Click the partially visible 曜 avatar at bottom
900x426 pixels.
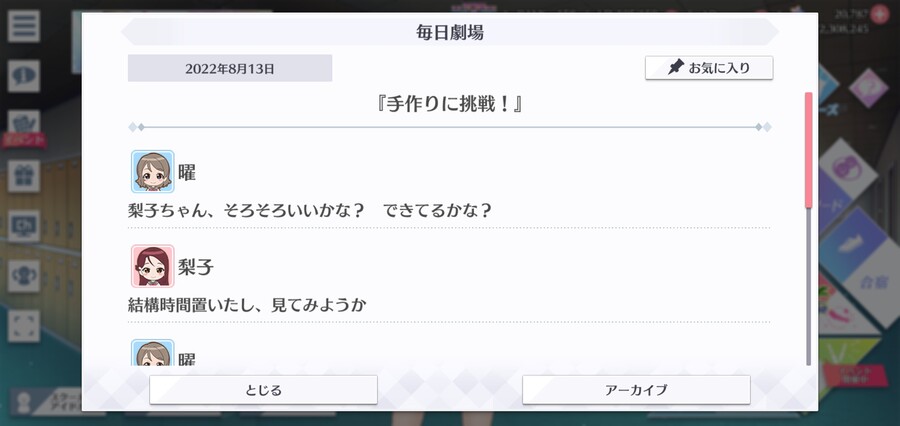click(x=153, y=352)
